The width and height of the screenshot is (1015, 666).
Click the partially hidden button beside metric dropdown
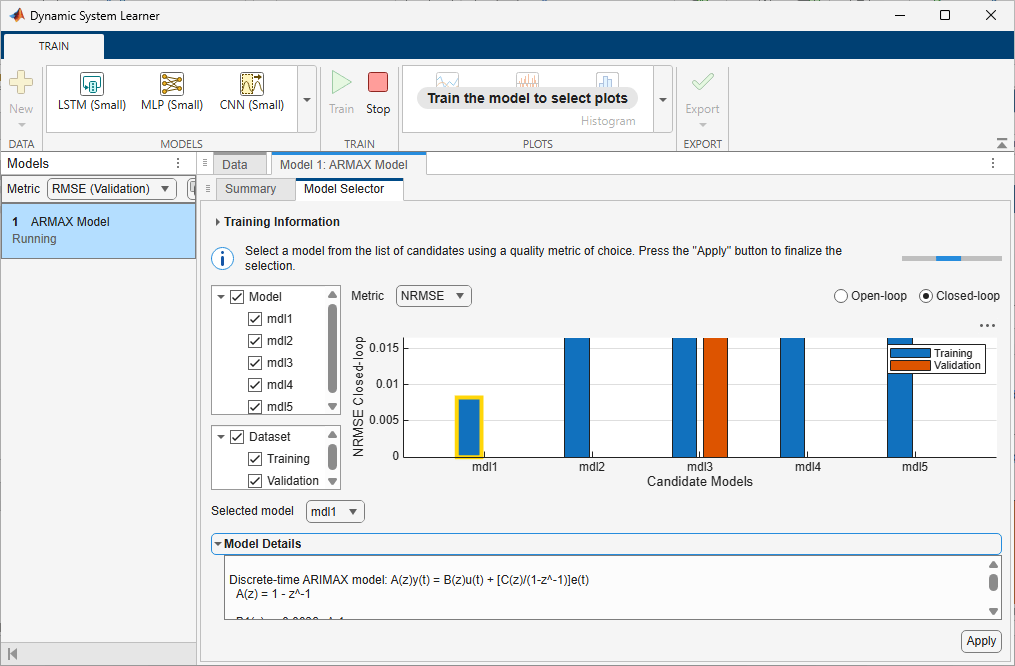[192, 189]
